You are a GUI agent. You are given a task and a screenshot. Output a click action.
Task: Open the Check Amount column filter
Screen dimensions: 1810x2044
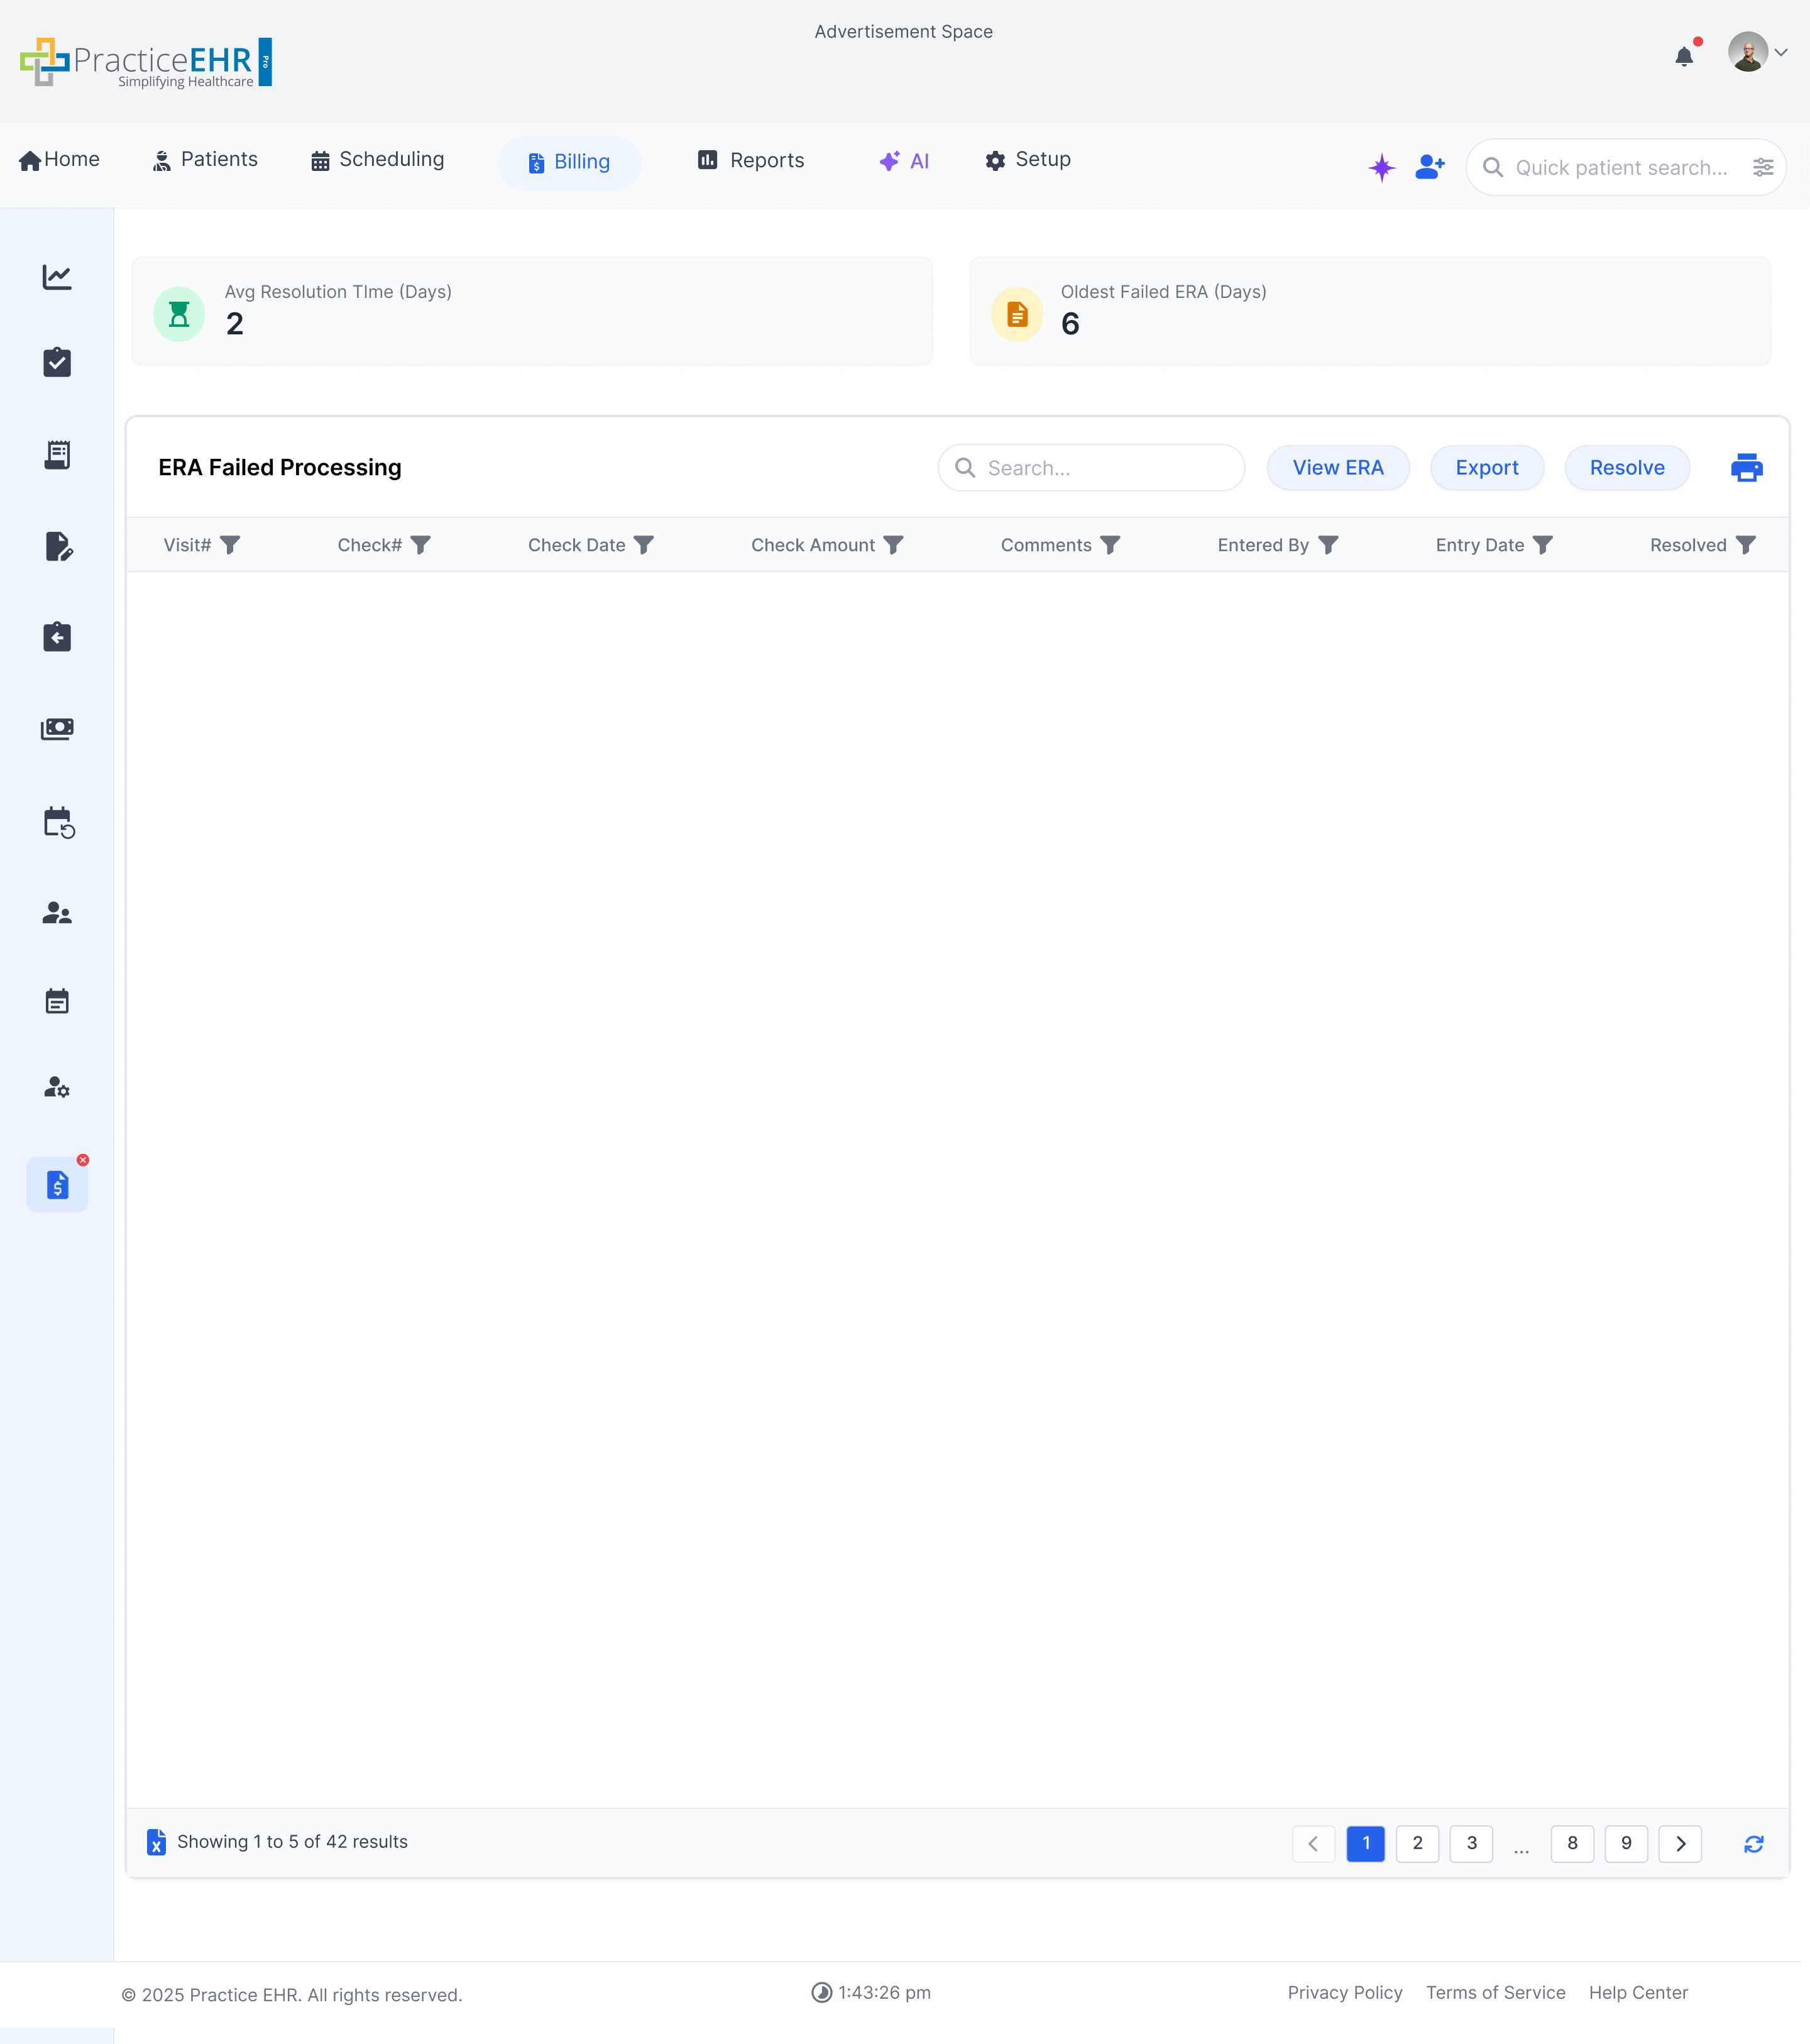tap(893, 545)
